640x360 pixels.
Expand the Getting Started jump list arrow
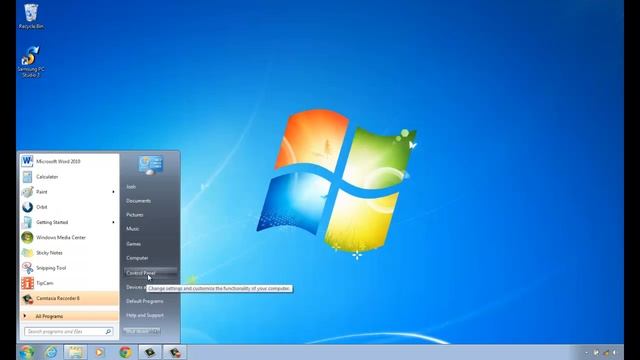point(113,222)
